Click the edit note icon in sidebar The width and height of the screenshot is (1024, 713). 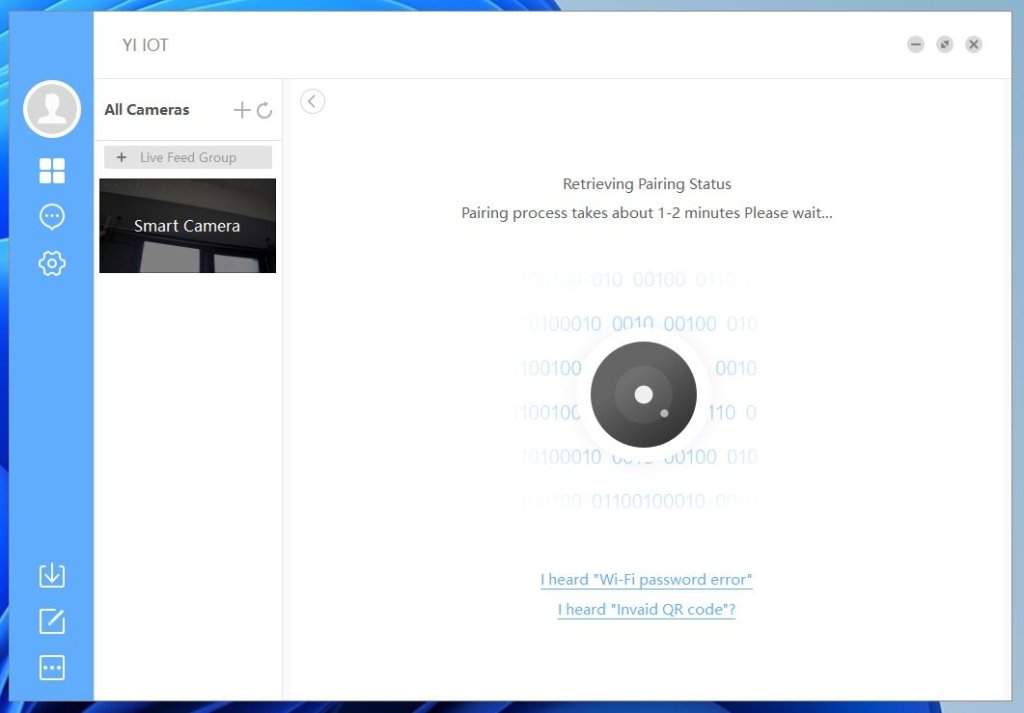(52, 621)
